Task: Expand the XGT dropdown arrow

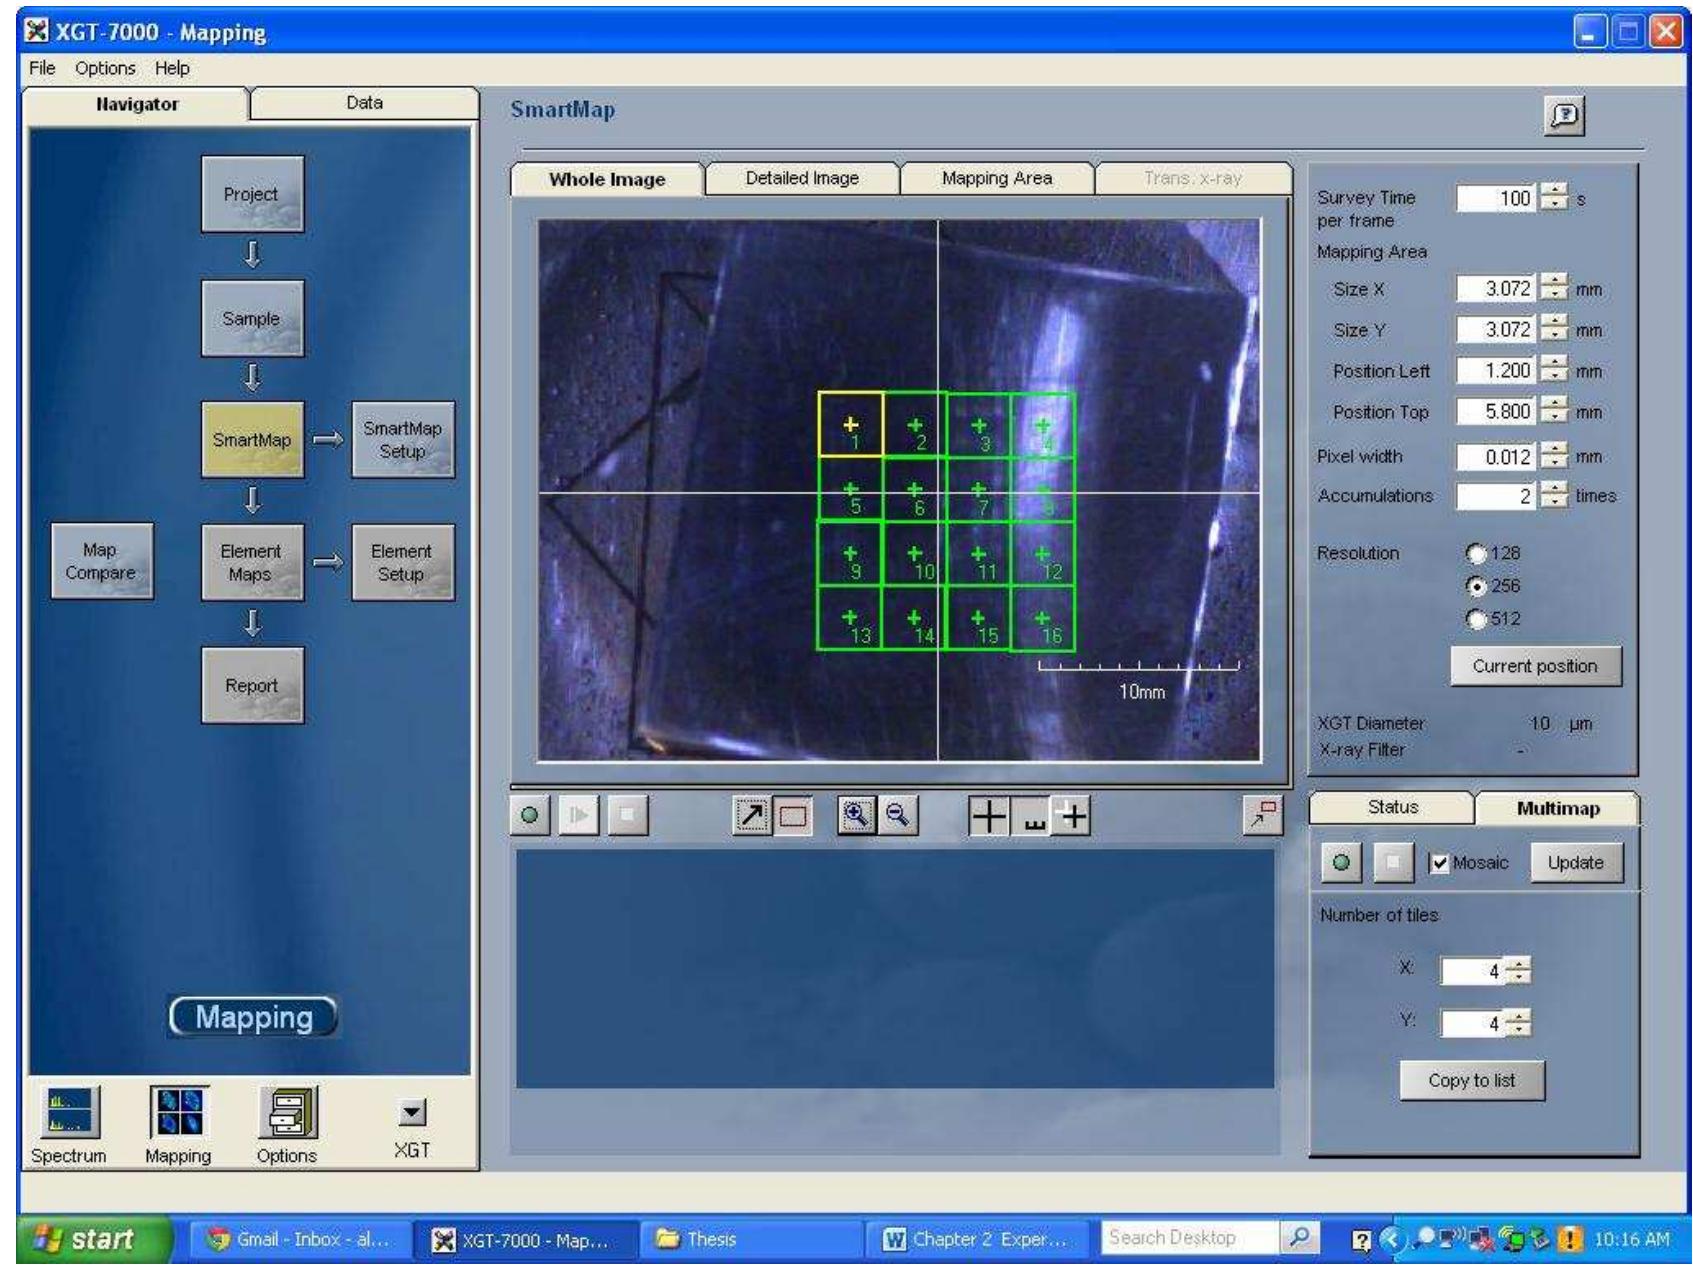Action: click(x=412, y=1113)
